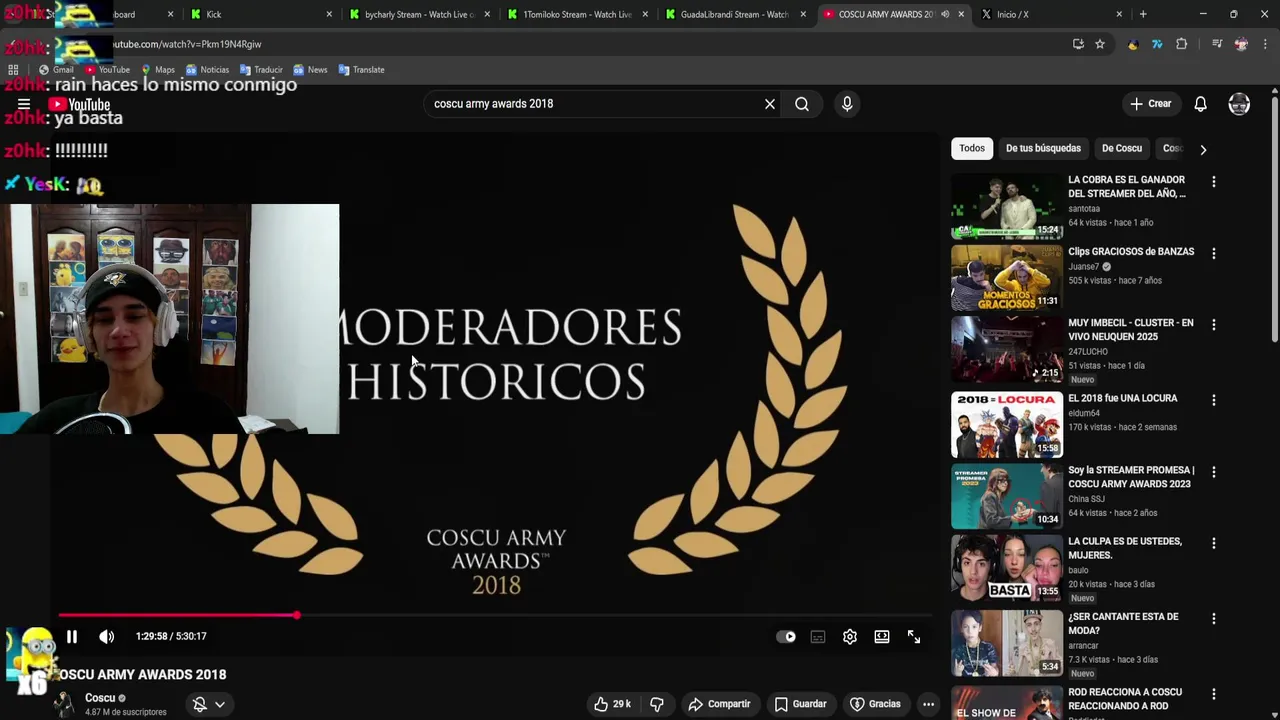This screenshot has height=720, width=1280.
Task: Toggle the autoplay switch in the player
Action: coord(786,637)
